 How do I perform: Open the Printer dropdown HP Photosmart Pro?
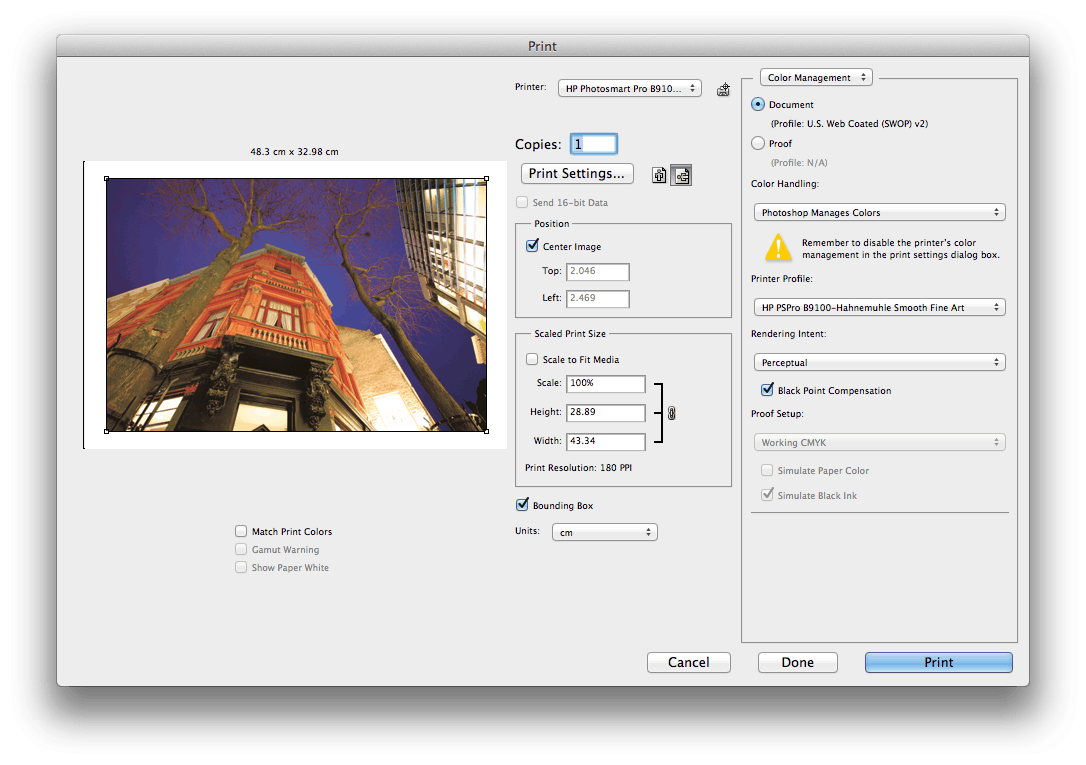click(x=630, y=89)
